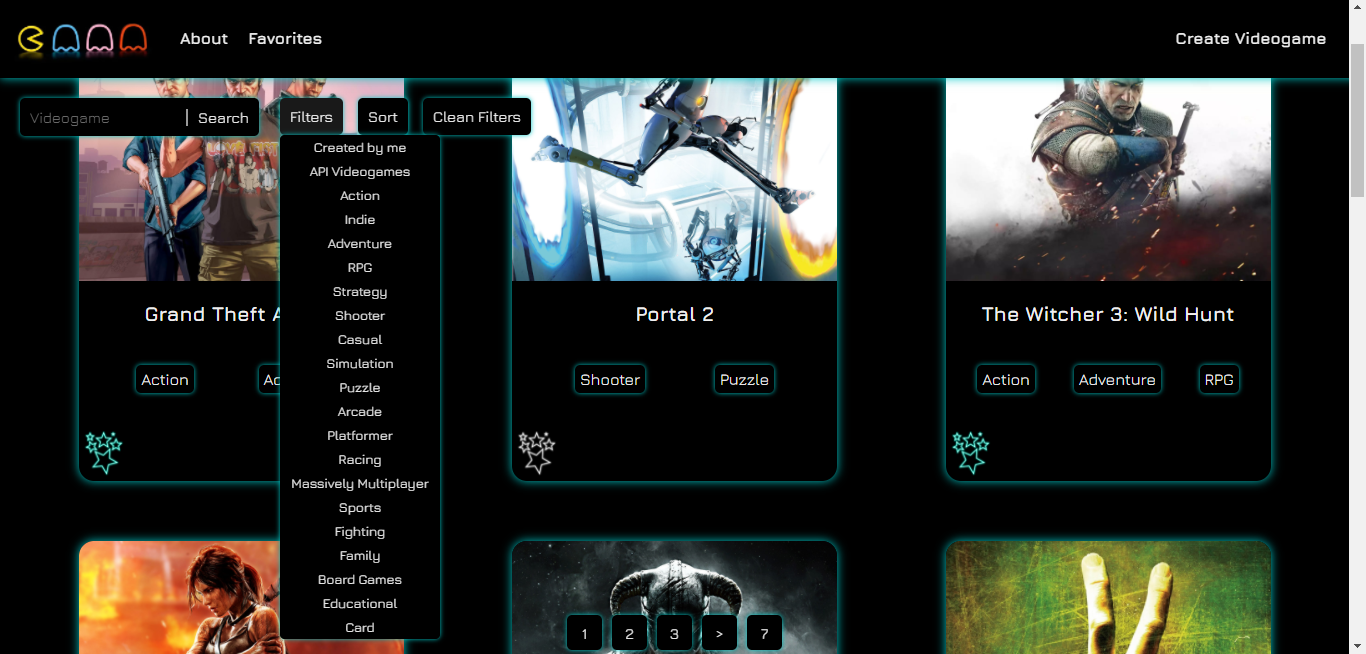Go to Favorites page
The image size is (1366, 654).
[x=285, y=39]
